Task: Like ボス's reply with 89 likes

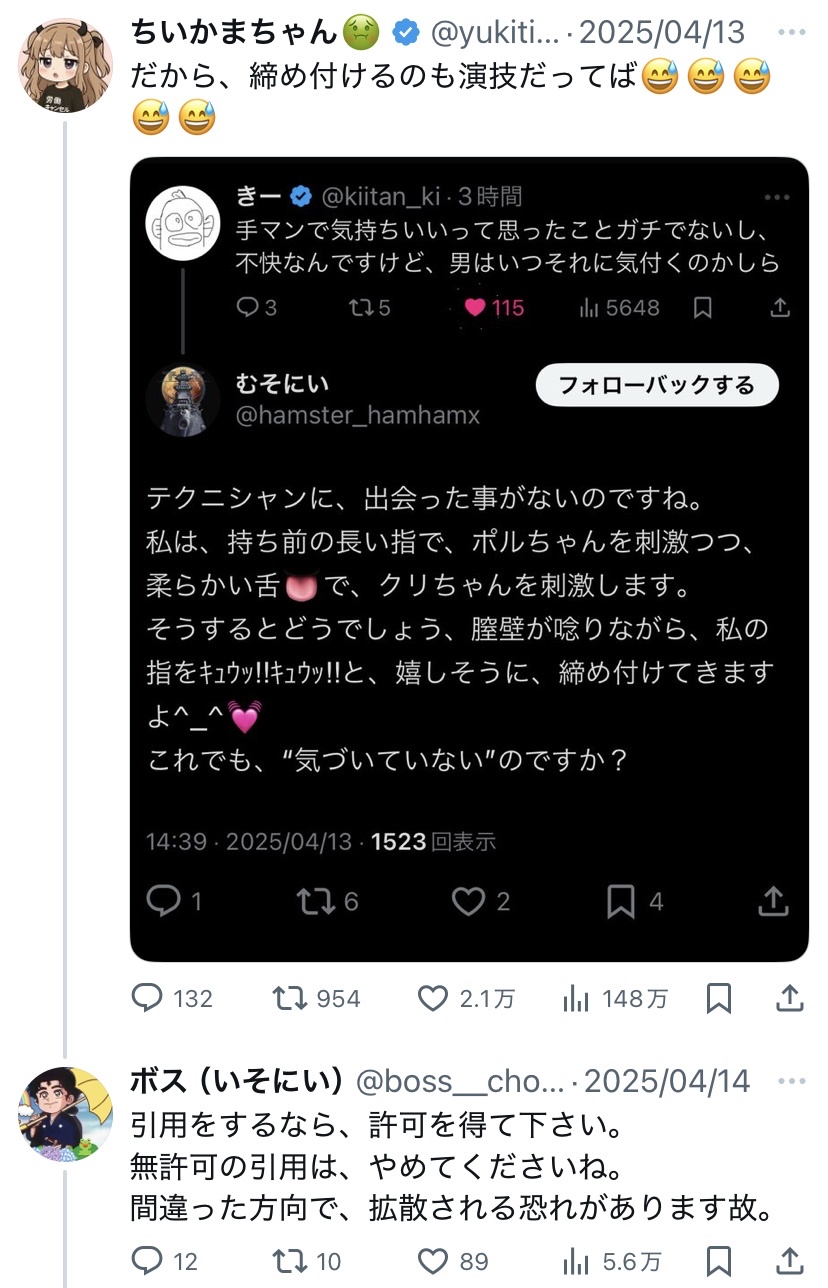Action: (433, 1261)
